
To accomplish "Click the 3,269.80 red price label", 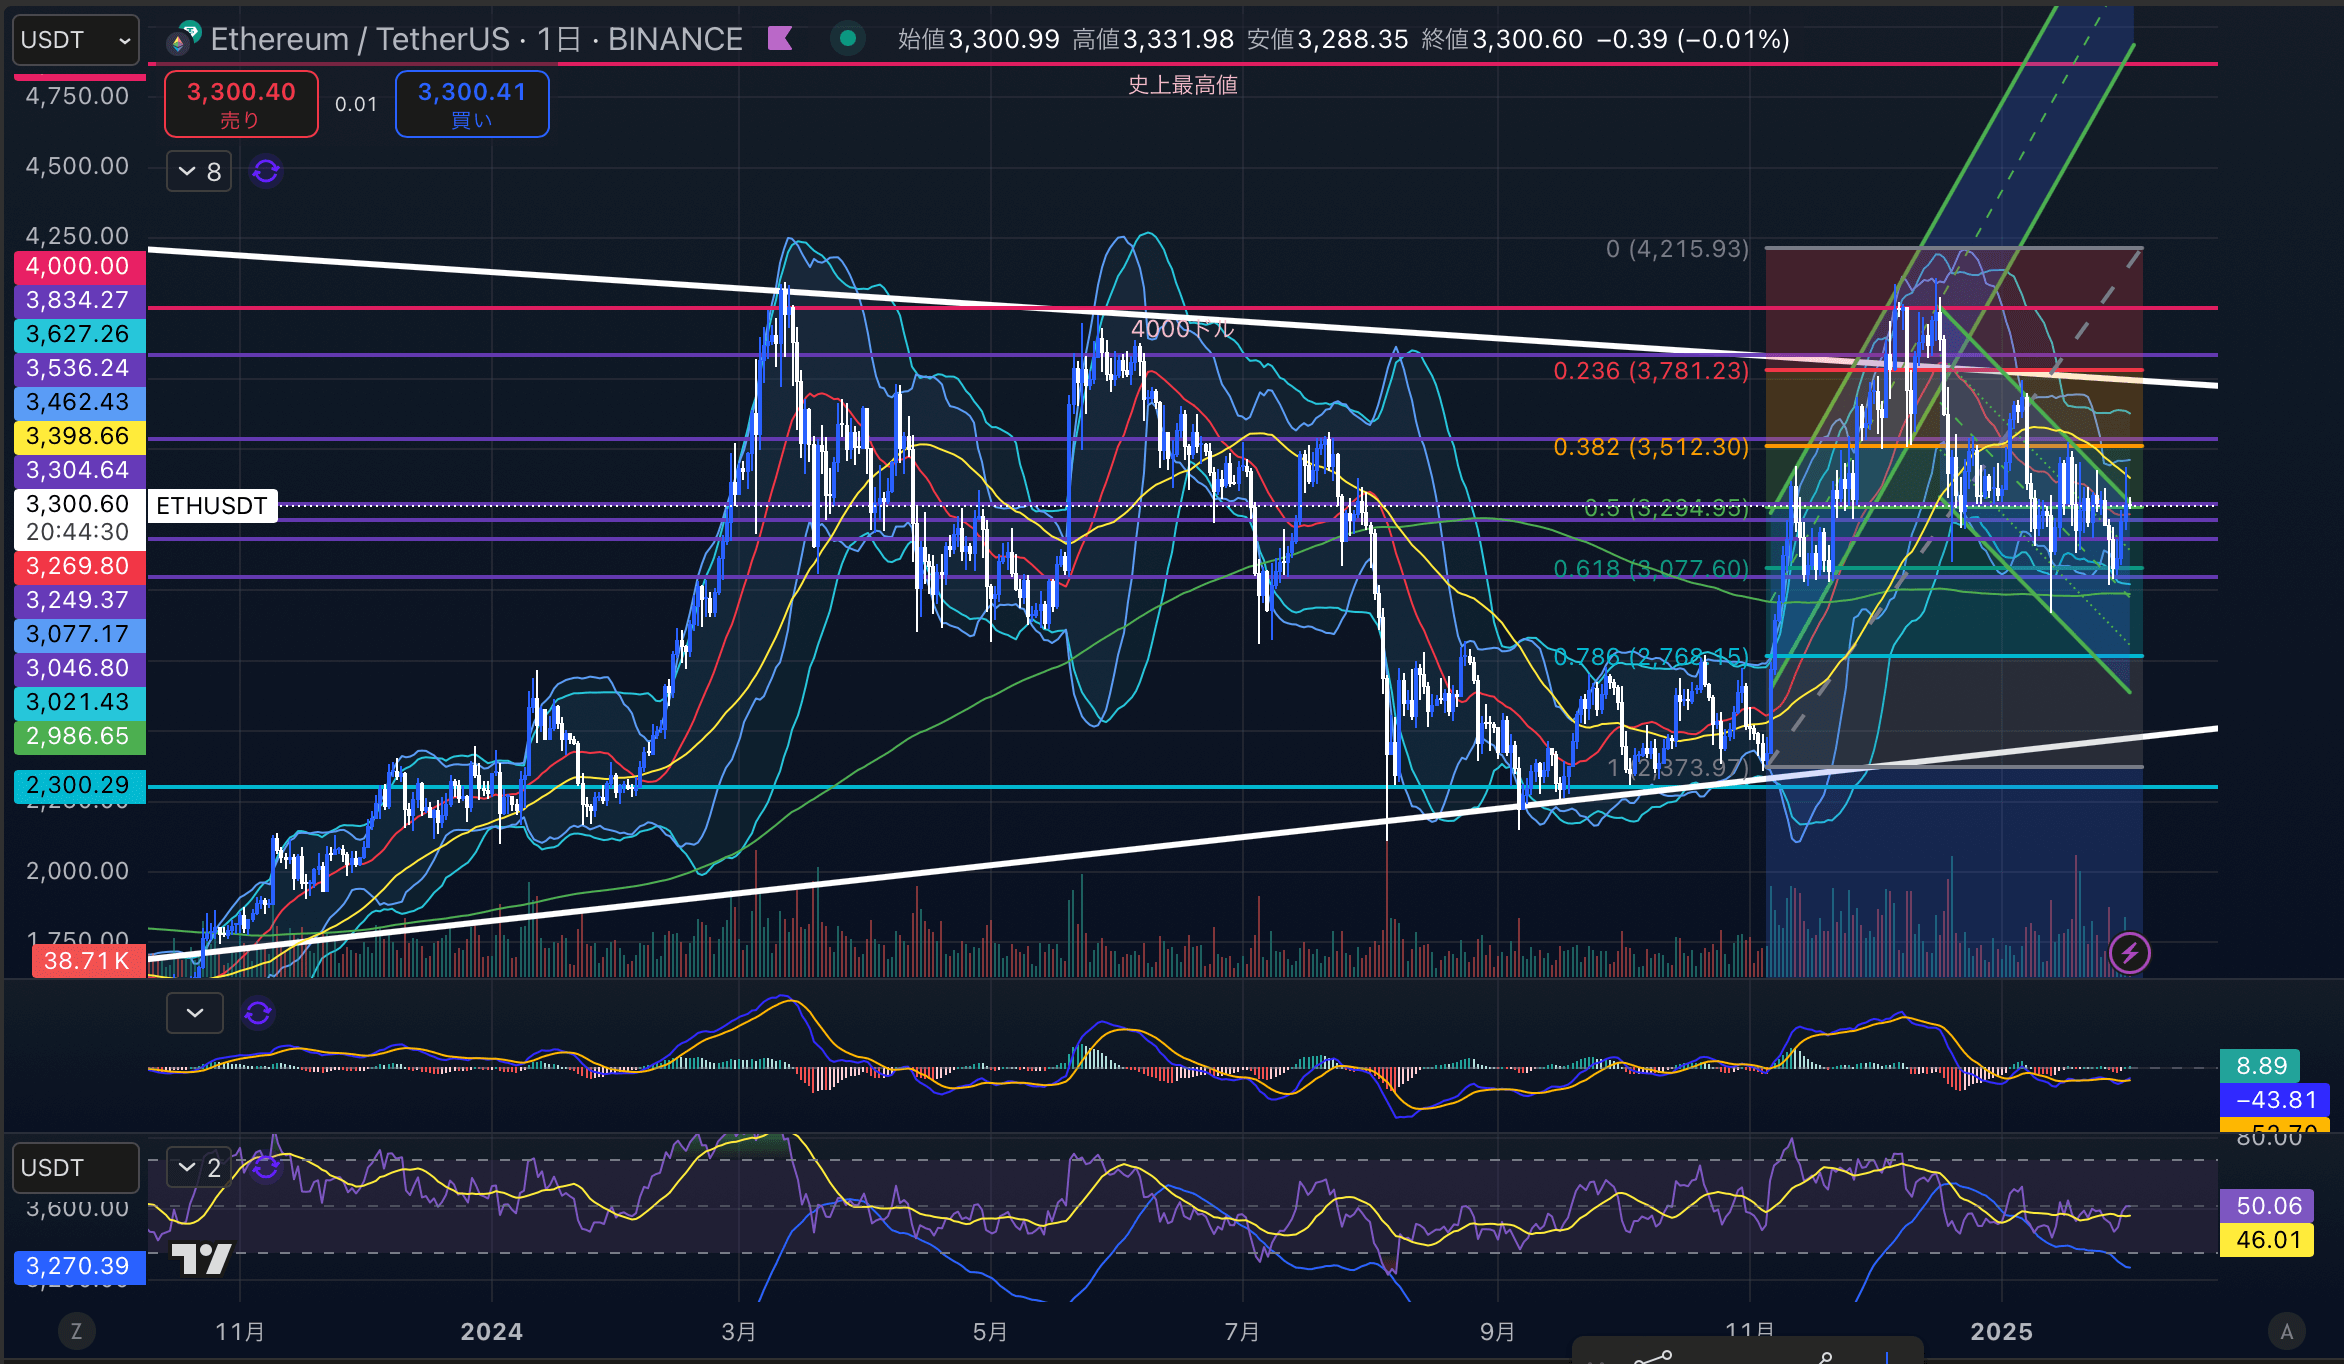I will click(x=79, y=567).
